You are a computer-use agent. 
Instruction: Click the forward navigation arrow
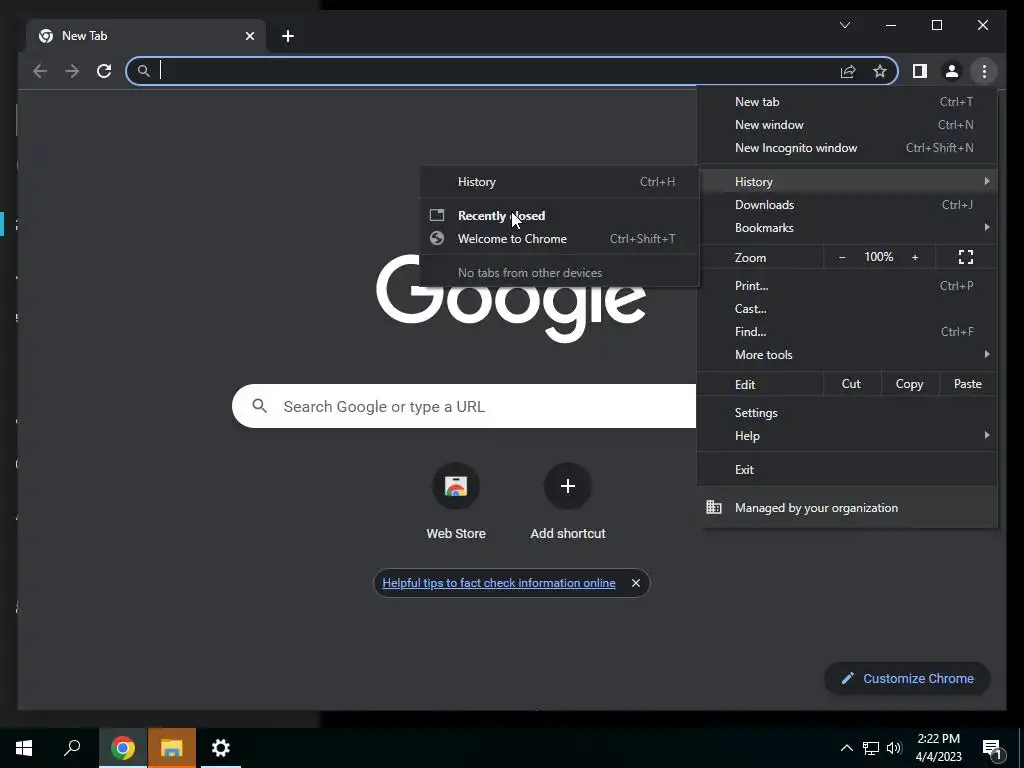point(72,71)
